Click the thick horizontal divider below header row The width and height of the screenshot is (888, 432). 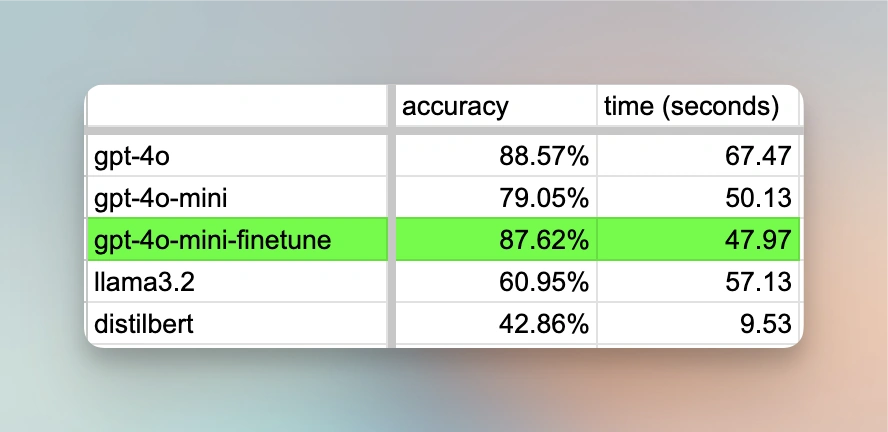[440, 130]
